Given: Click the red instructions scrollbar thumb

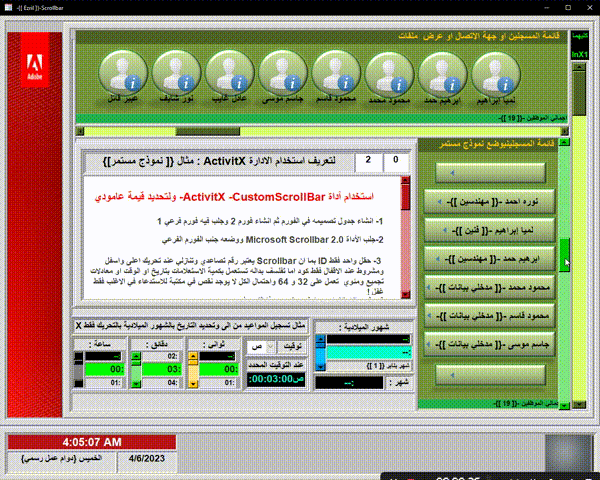Looking at the screenshot, I should point(405,197).
